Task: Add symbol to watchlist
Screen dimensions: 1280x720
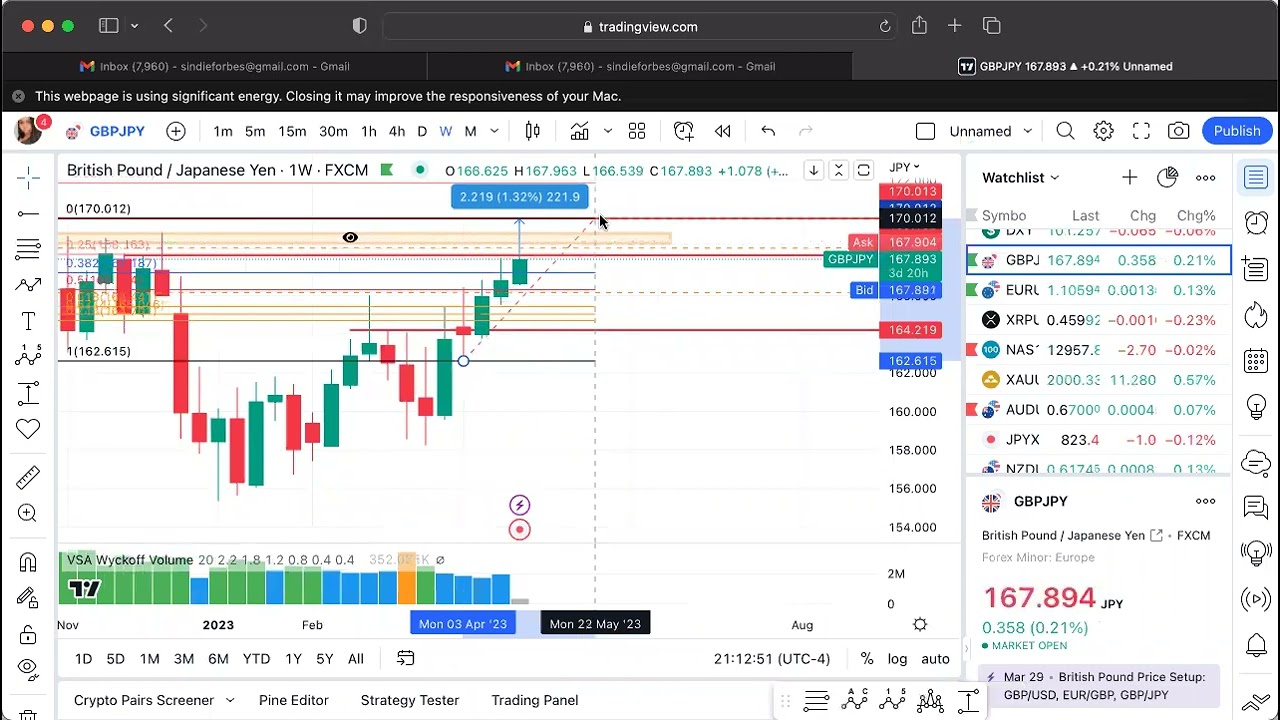Action: coord(1129,178)
